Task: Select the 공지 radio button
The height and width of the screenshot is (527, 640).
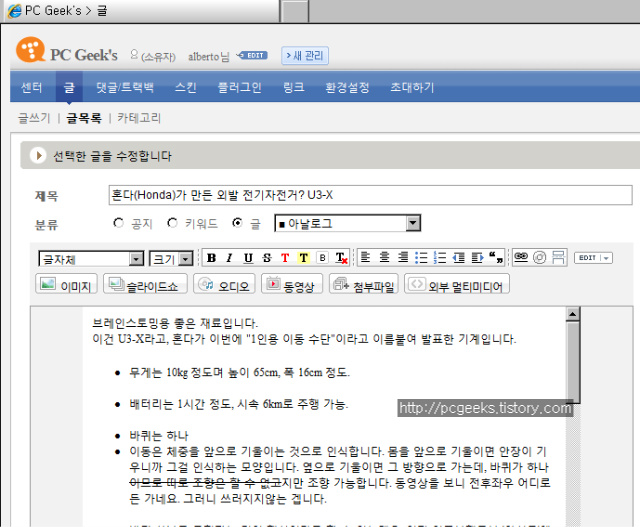Action: 118,223
